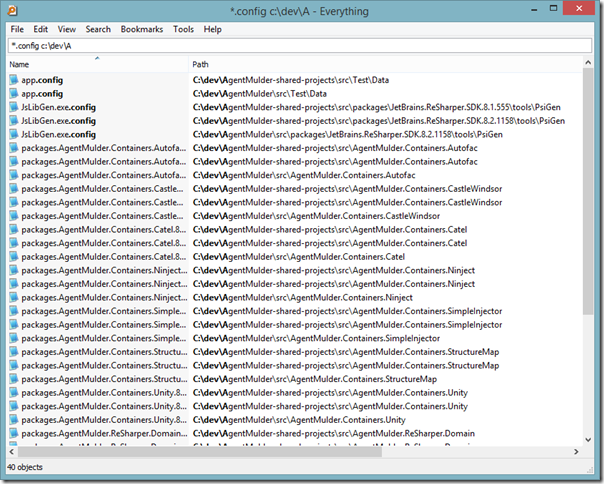The image size is (604, 484).
Task: Click path C:\dev\AgentMulder\src\AgentMulder.Containers.CastleWindsor
Action: click(x=316, y=216)
